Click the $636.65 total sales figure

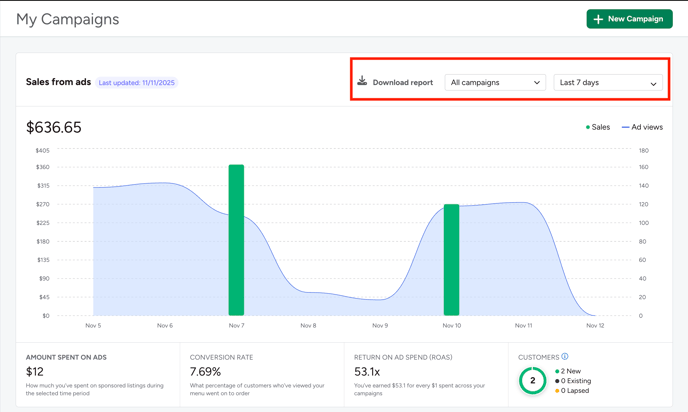54,128
